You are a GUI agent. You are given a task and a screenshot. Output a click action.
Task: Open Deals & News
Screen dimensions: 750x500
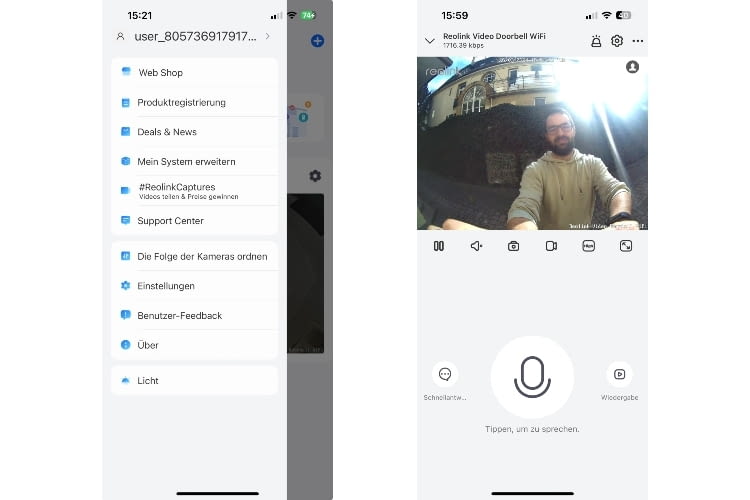(x=194, y=132)
